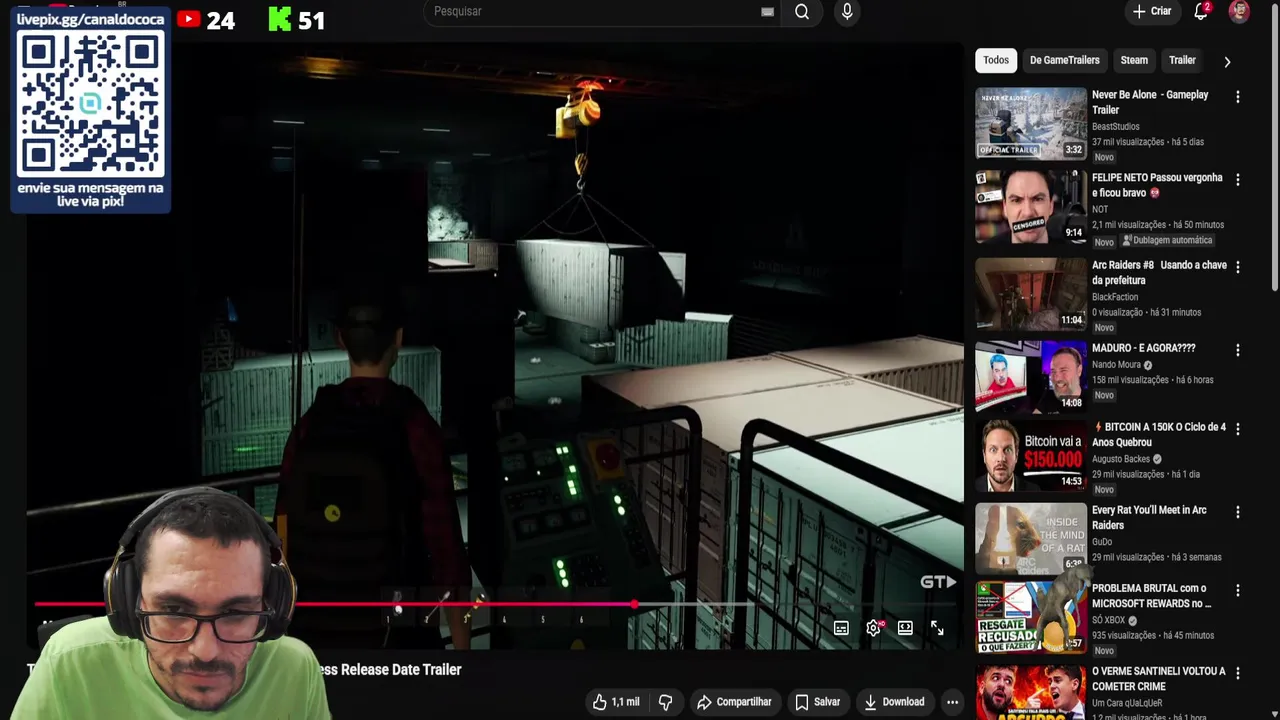1280x720 pixels.
Task: Click Dublagem automática label
Action: pyautogui.click(x=1167, y=241)
